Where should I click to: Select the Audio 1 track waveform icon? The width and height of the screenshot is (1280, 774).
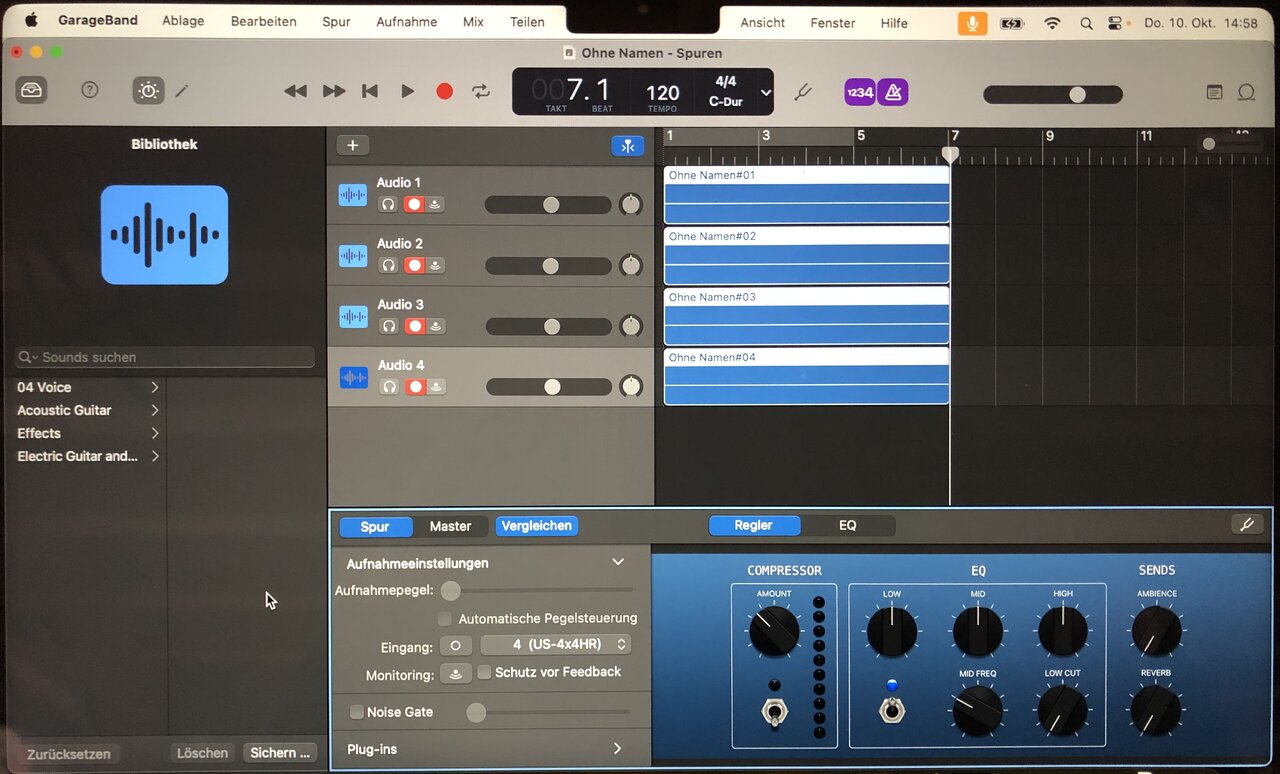pyautogui.click(x=353, y=195)
